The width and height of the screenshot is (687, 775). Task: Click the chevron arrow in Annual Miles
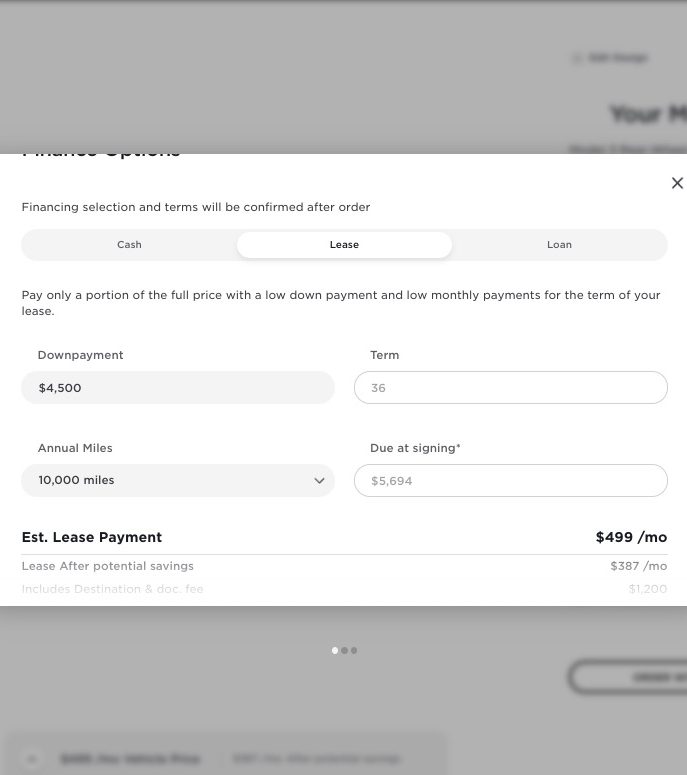click(319, 480)
